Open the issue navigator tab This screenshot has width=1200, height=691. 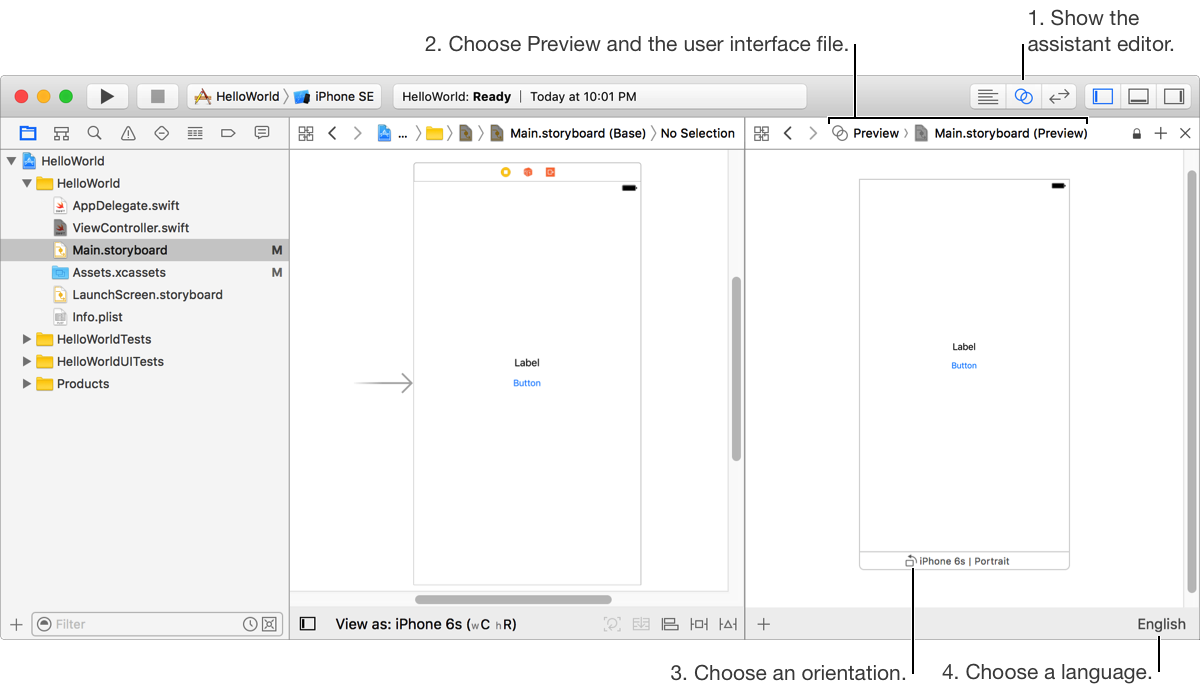coord(128,133)
